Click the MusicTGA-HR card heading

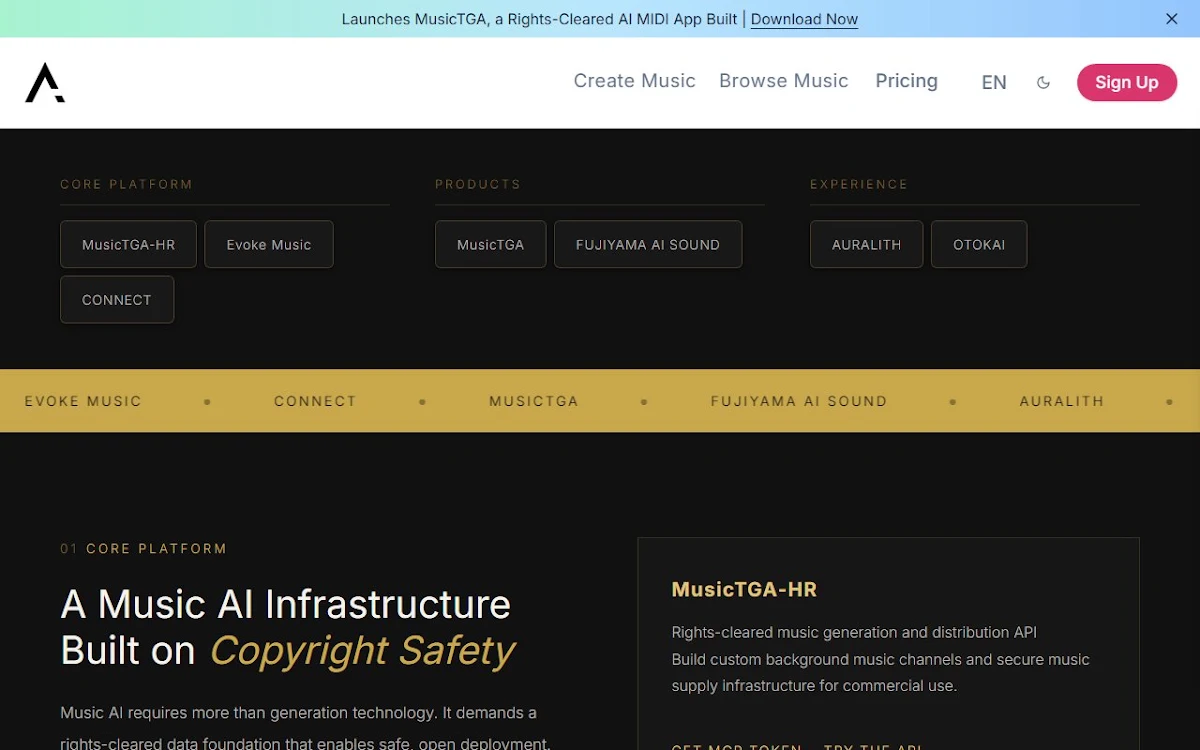click(744, 589)
